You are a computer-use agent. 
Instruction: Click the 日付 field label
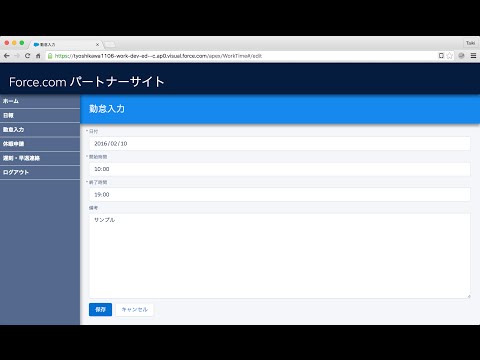(93, 131)
